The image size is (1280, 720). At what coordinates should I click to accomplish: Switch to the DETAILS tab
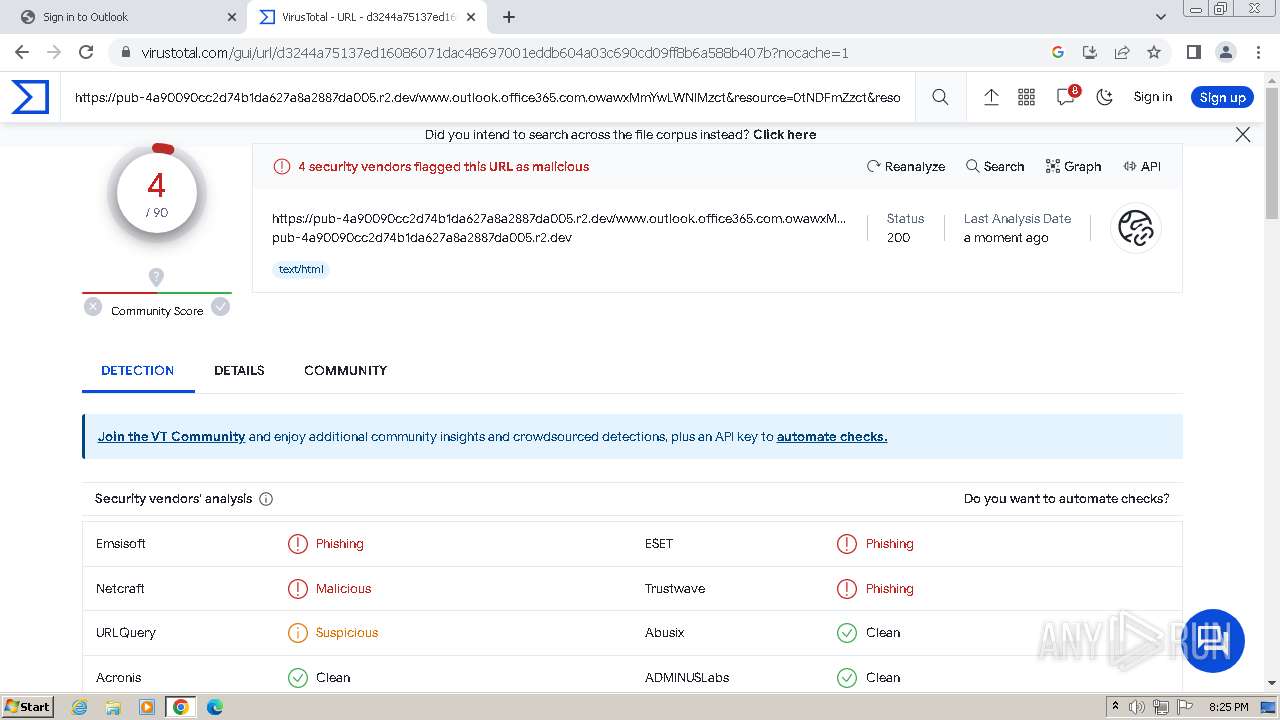(x=239, y=370)
